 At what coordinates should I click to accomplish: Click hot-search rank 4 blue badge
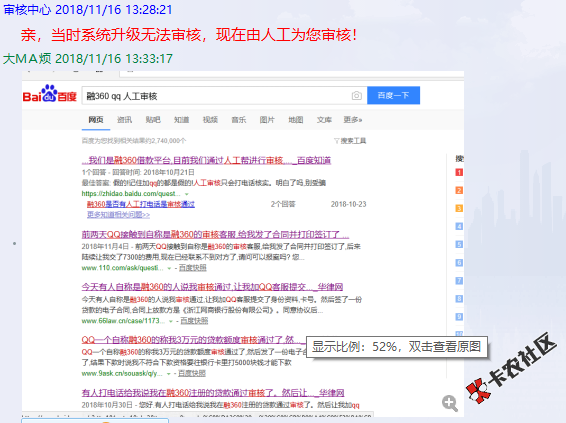click(459, 227)
